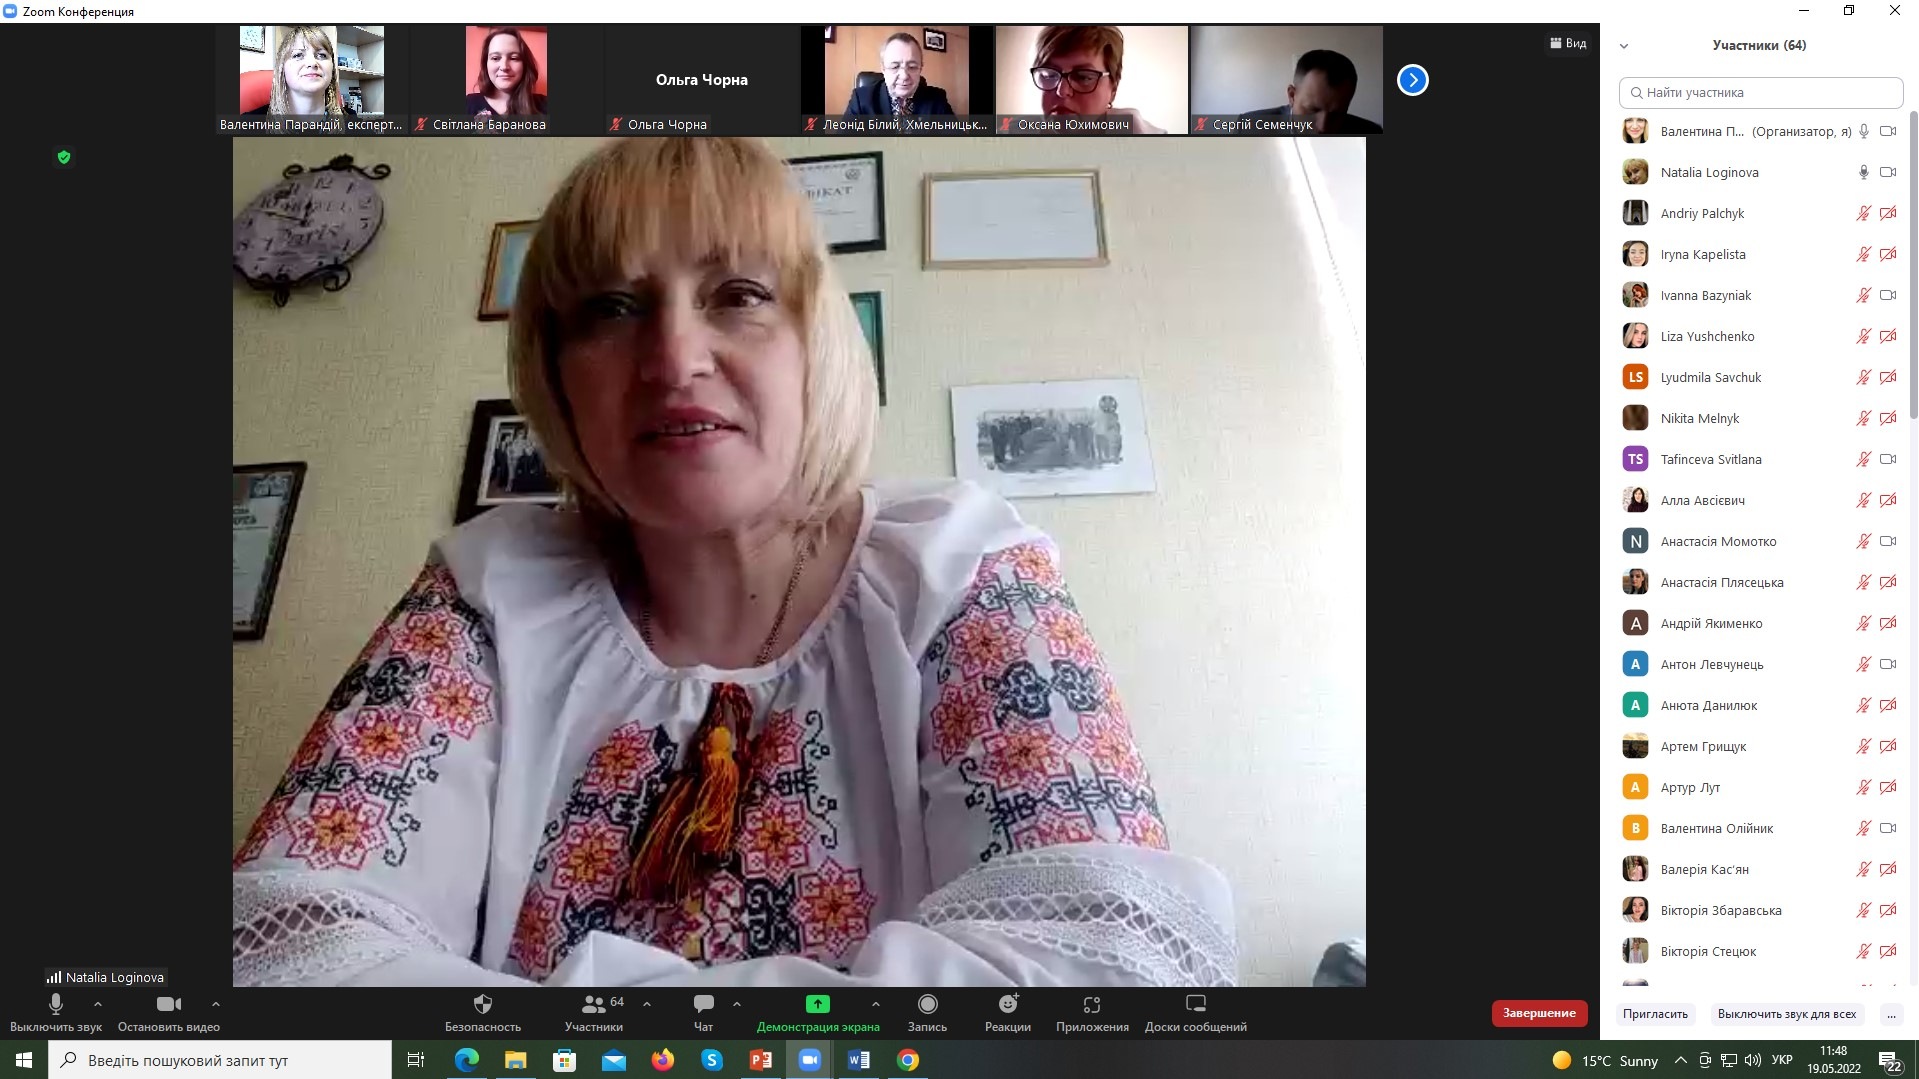
Task: Show next page of video thumbnails
Action: pyautogui.click(x=1413, y=80)
